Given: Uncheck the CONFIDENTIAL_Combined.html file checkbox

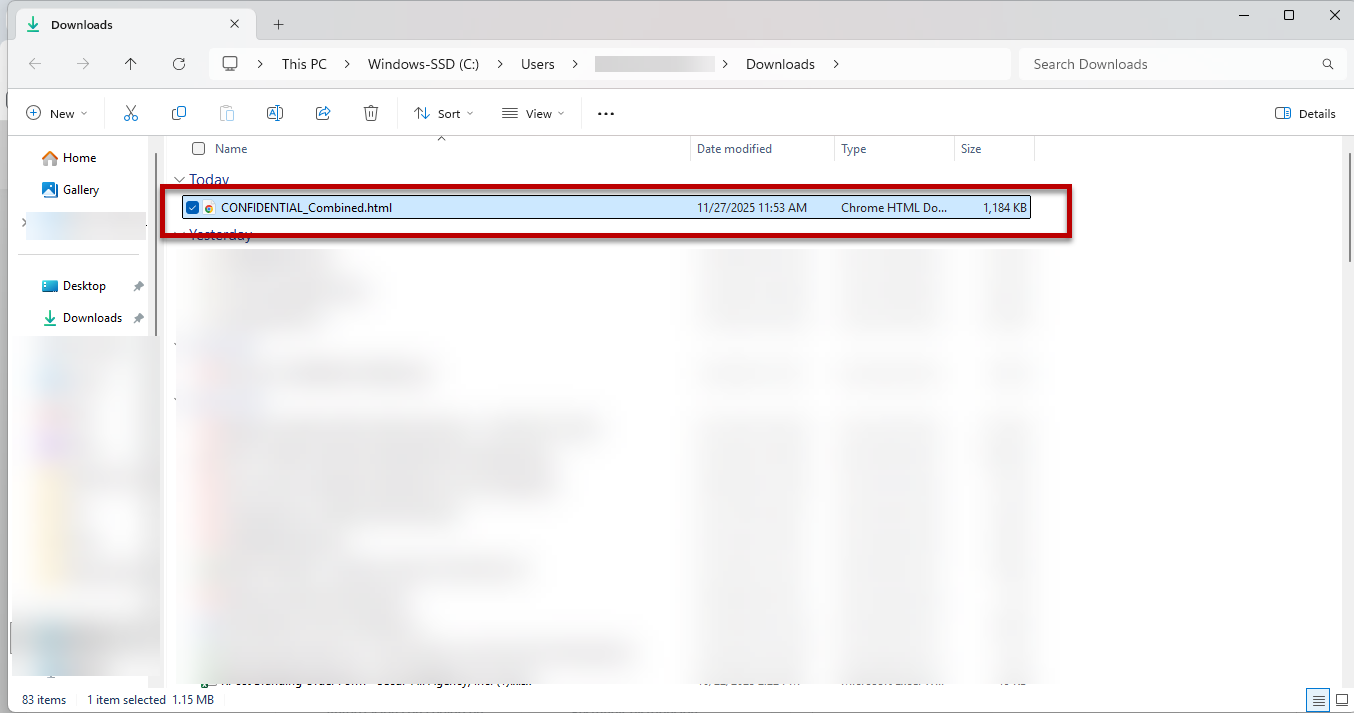Looking at the screenshot, I should tap(192, 208).
